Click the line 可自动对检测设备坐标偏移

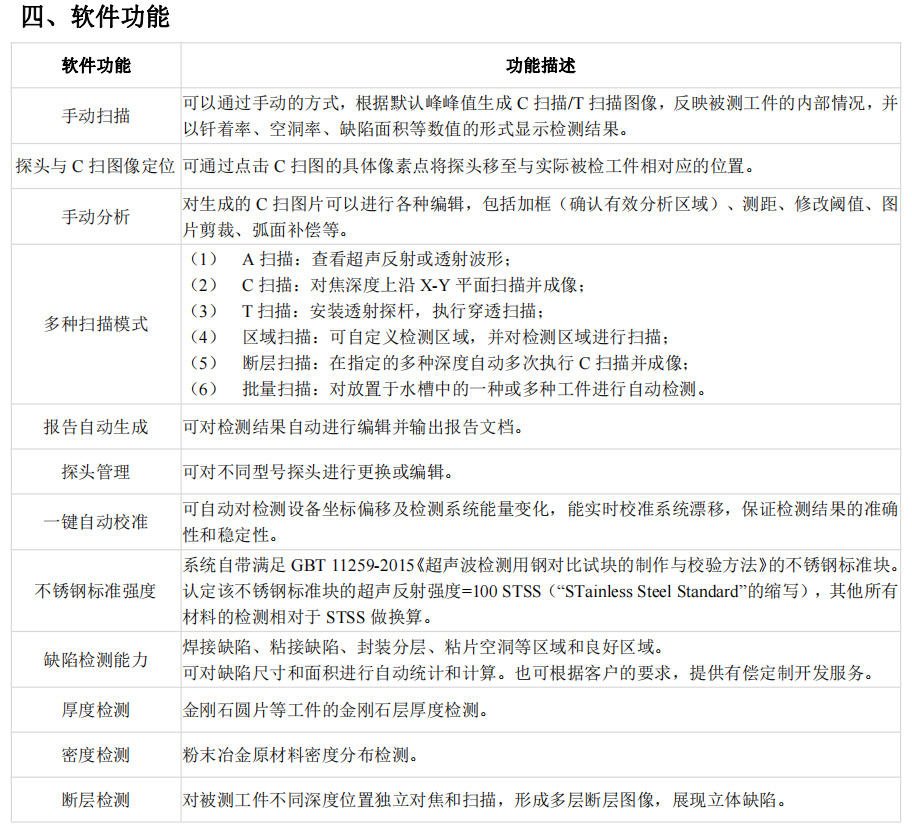coord(540,509)
